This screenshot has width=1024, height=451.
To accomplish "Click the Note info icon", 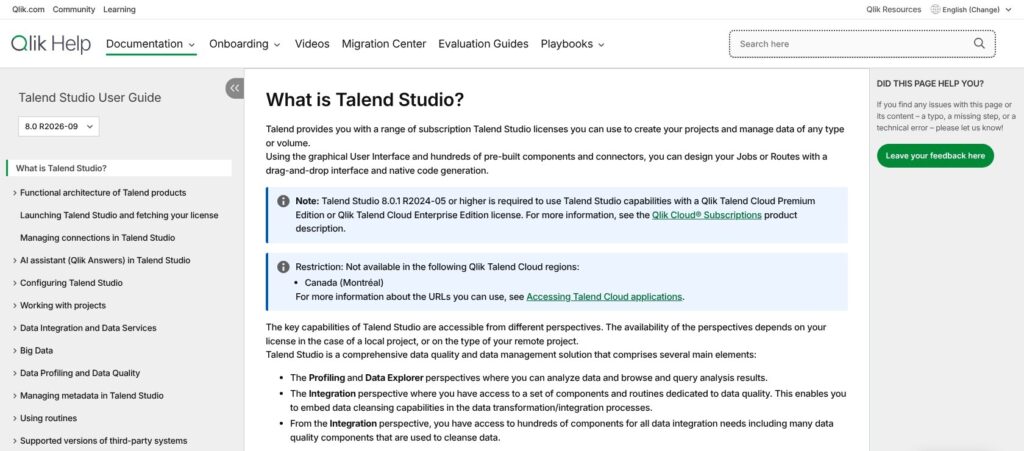I will pos(283,201).
